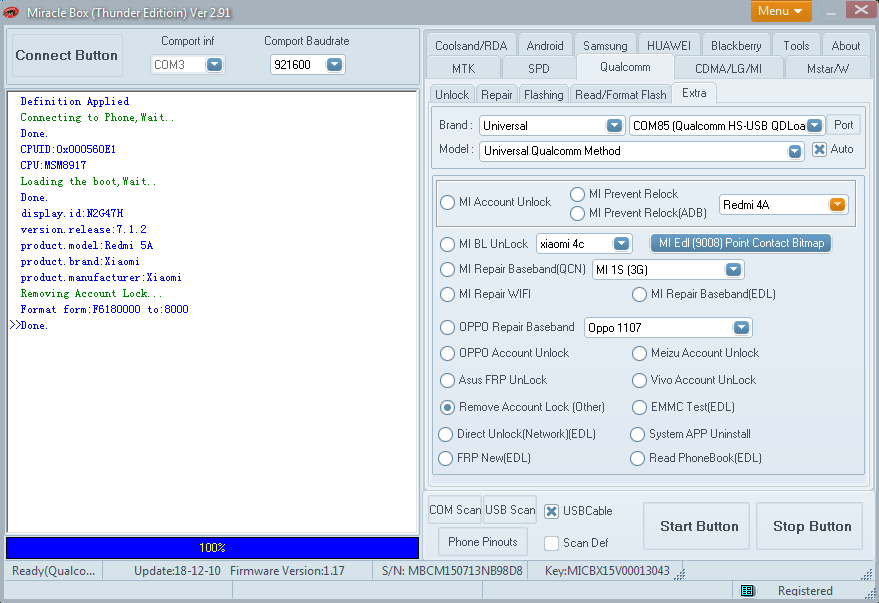Toggle the Auto checkbox
The image size is (879, 603).
(819, 149)
